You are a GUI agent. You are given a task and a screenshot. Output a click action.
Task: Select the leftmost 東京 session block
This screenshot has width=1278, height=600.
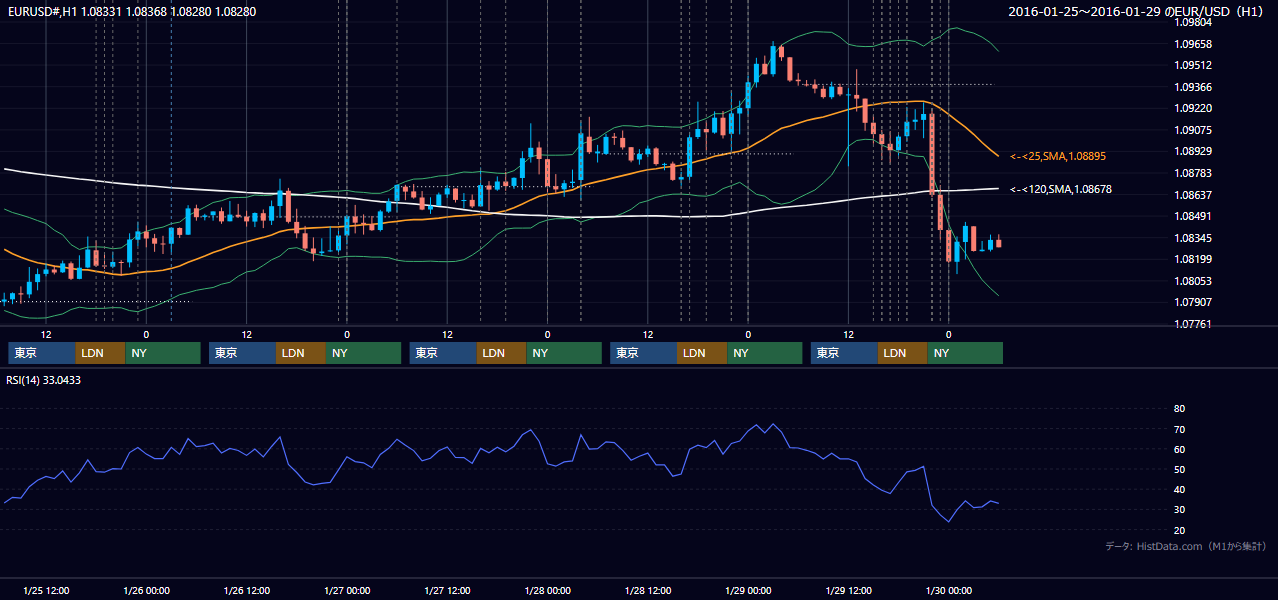click(x=42, y=353)
